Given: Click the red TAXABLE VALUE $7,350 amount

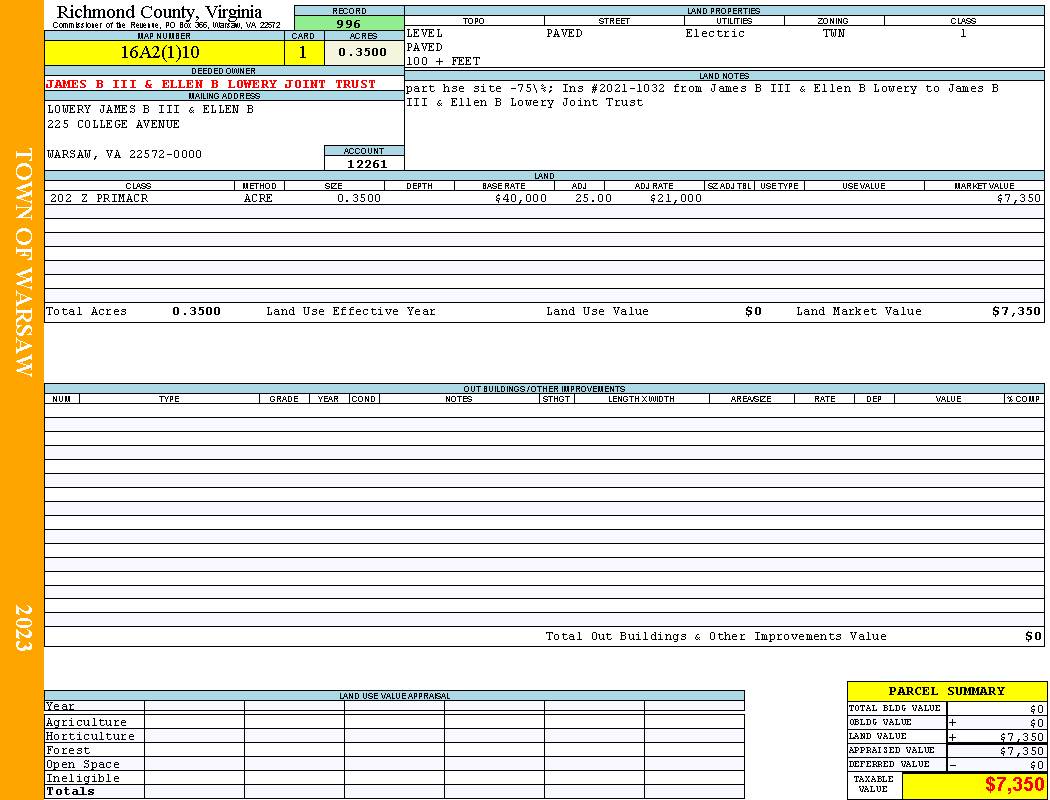Looking at the screenshot, I should click(1014, 785).
